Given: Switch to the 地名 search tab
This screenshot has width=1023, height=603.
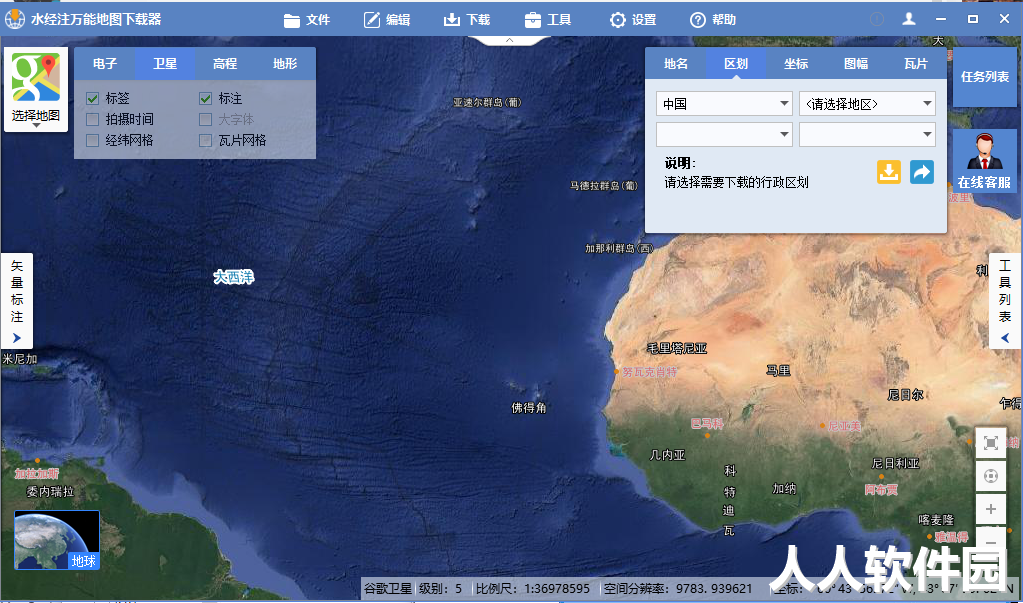Looking at the screenshot, I should pyautogui.click(x=676, y=63).
